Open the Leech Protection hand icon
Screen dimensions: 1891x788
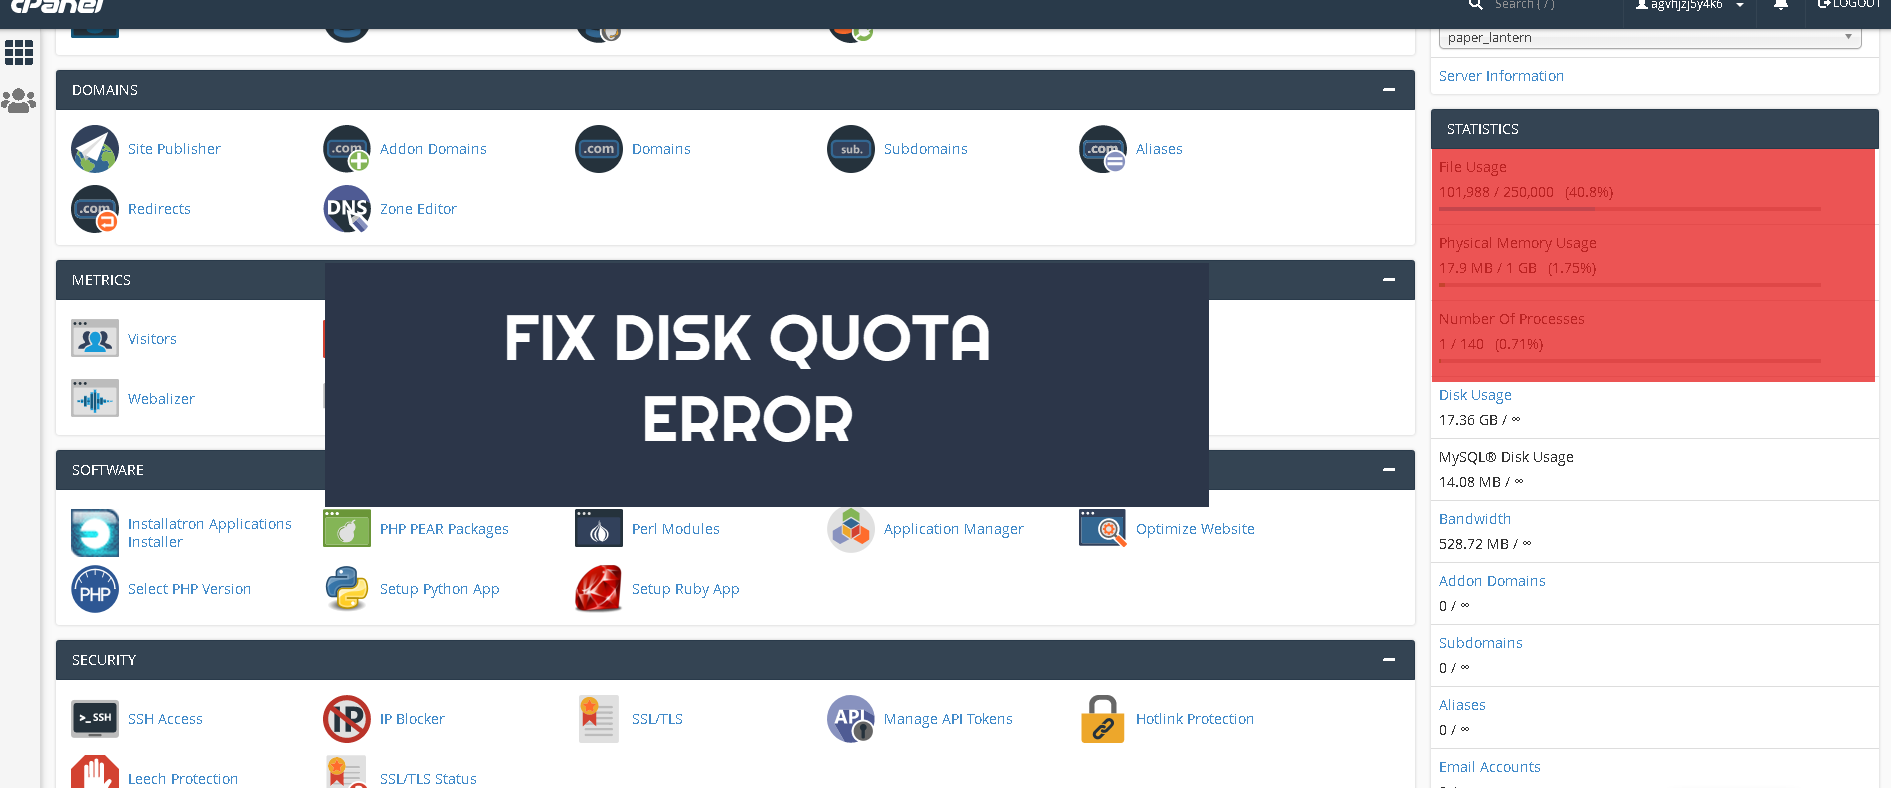95,773
